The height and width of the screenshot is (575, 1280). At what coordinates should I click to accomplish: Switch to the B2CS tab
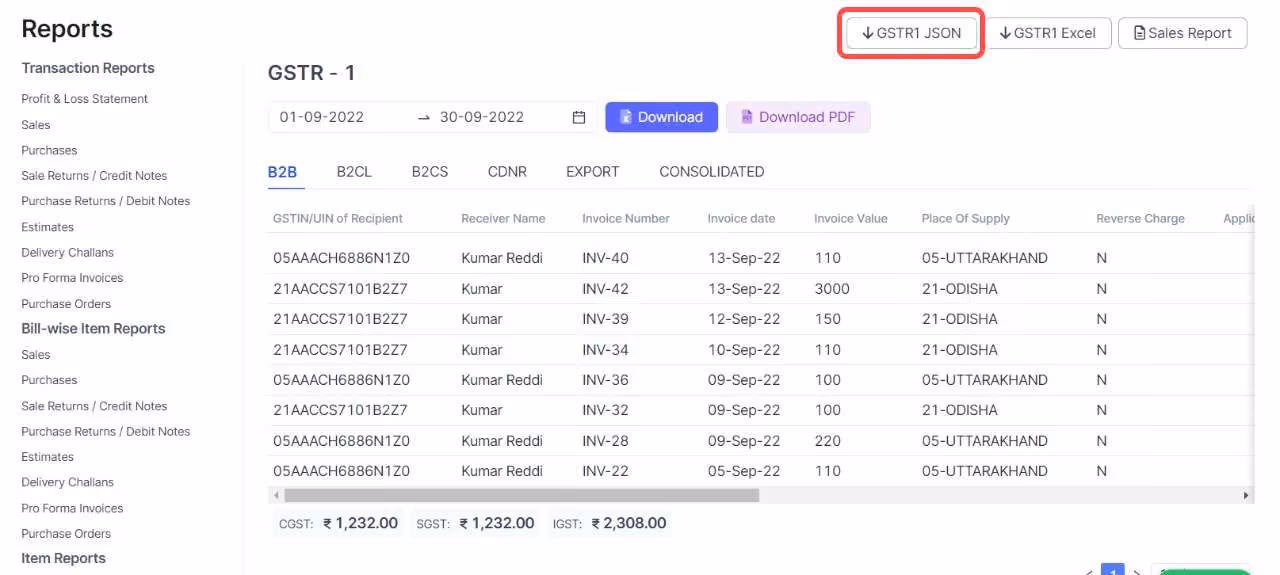click(x=430, y=172)
